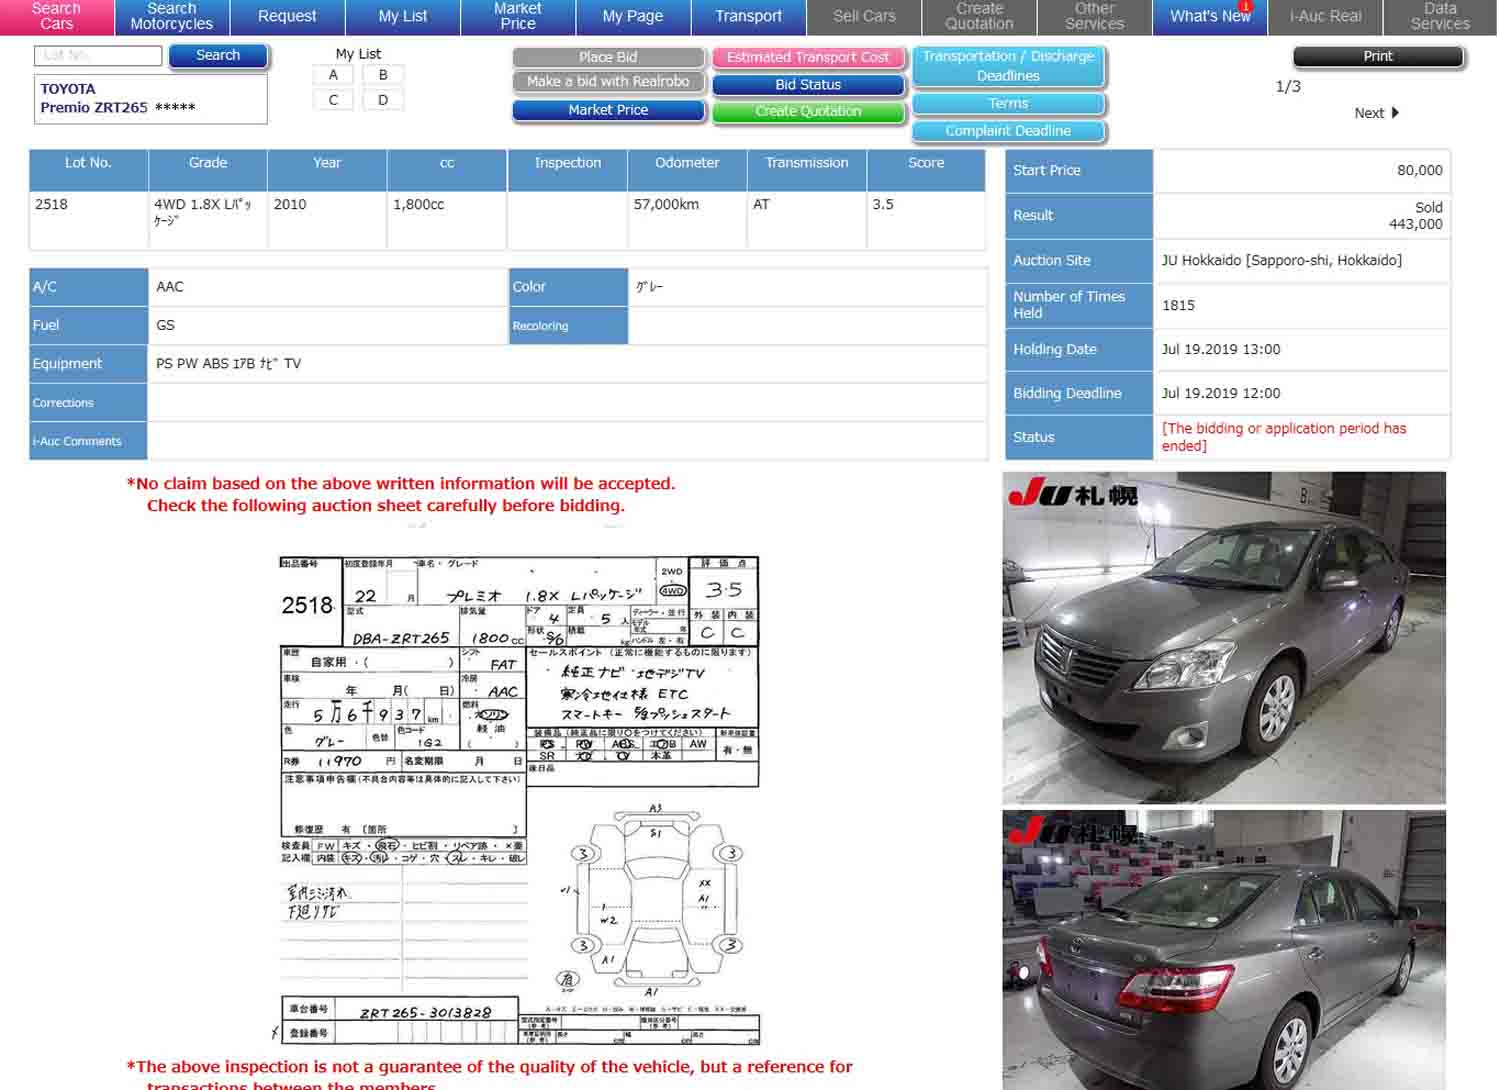Select Number of Times Held 1815
1500x1090 pixels.
(1178, 305)
